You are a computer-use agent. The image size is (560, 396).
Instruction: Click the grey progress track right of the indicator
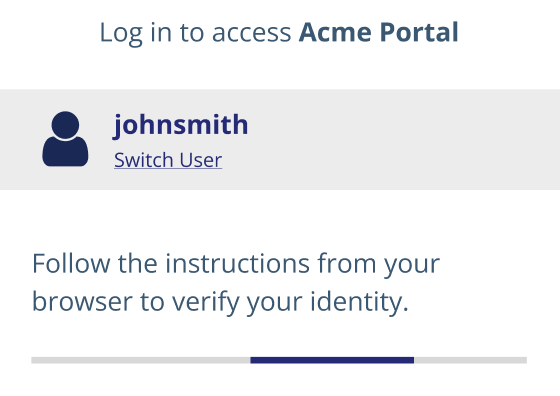tap(471, 360)
